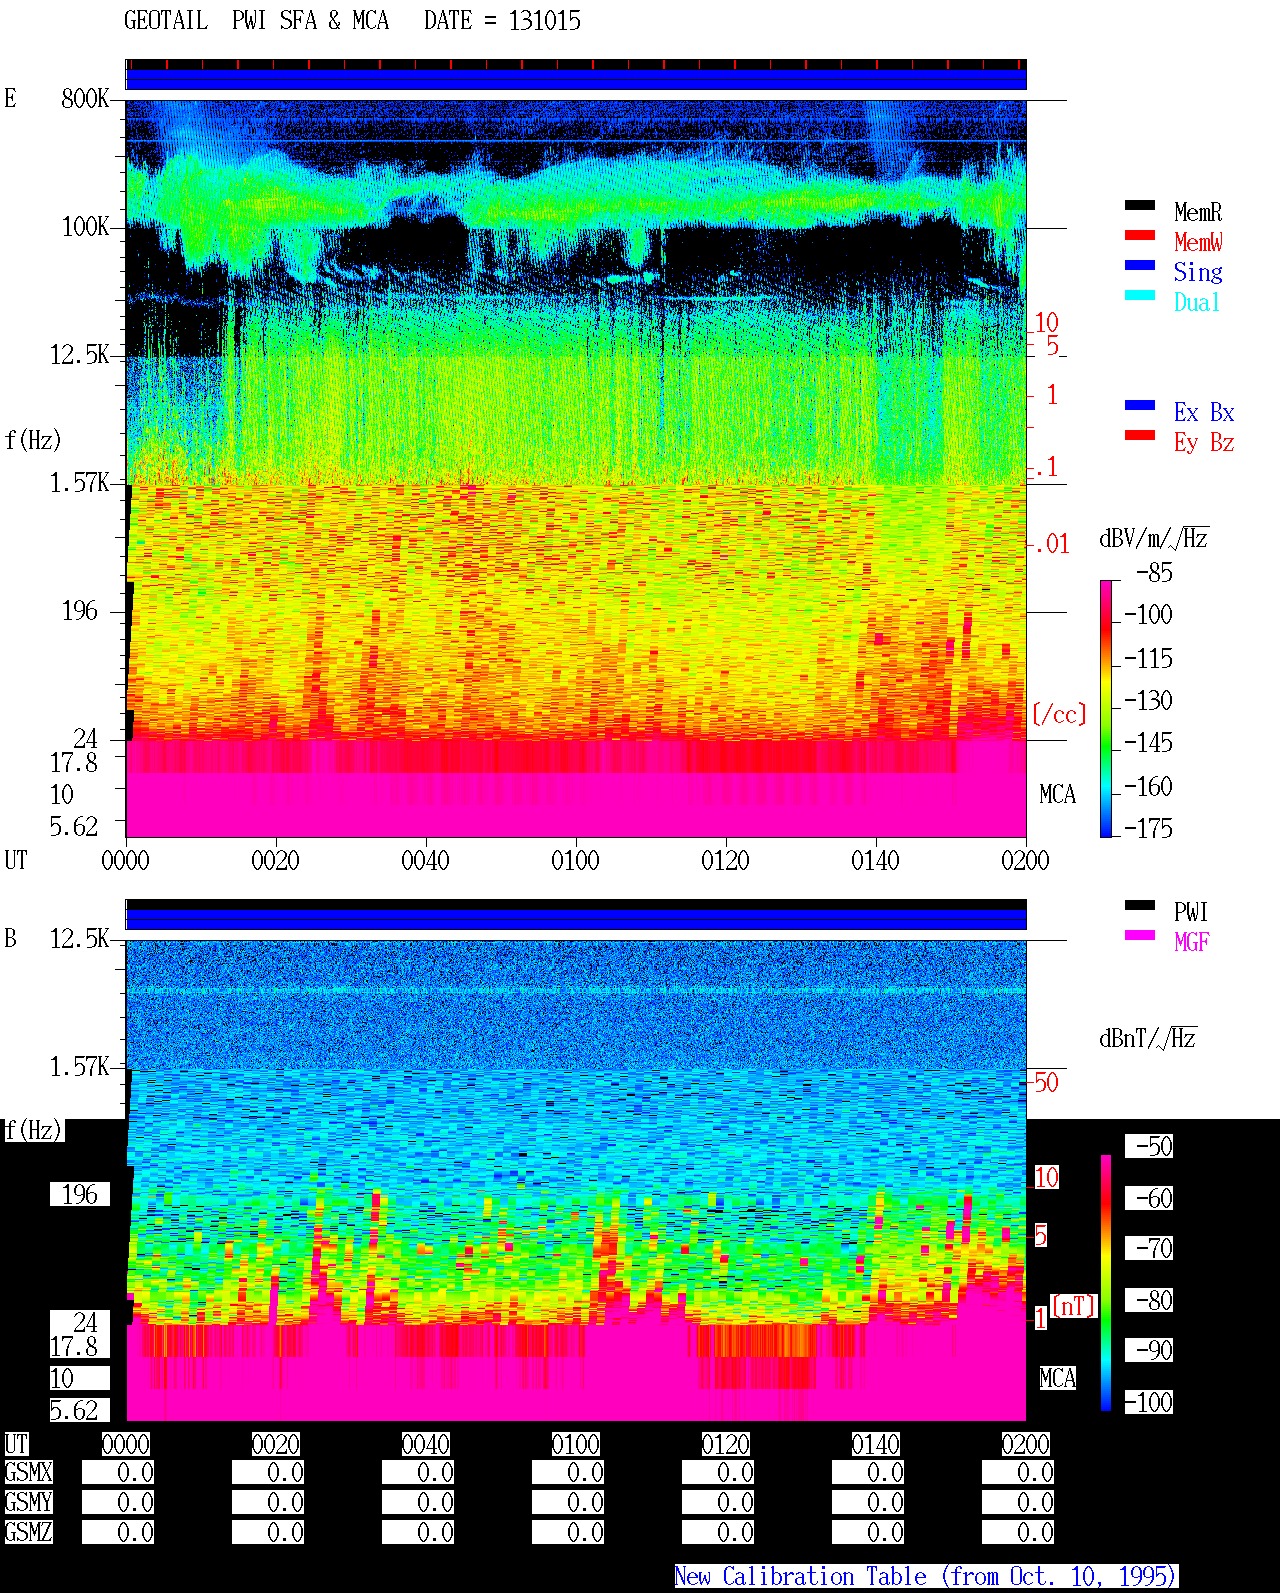The image size is (1280, 1593).
Task: Click the PWI legend label
Action: click(1191, 912)
